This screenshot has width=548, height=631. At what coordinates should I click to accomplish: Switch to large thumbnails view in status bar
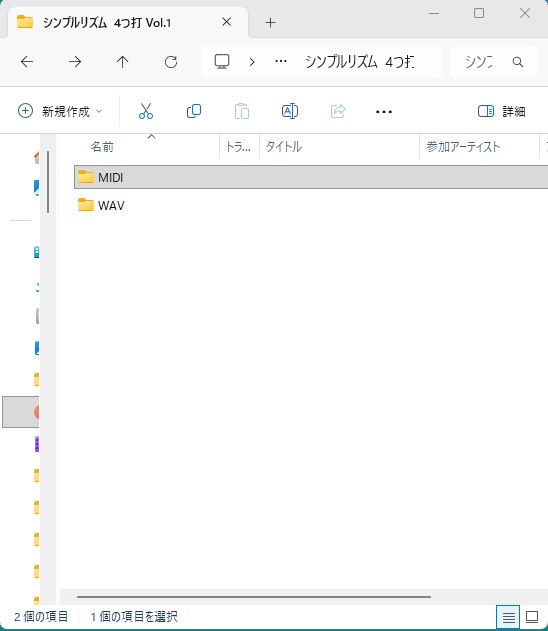click(532, 617)
